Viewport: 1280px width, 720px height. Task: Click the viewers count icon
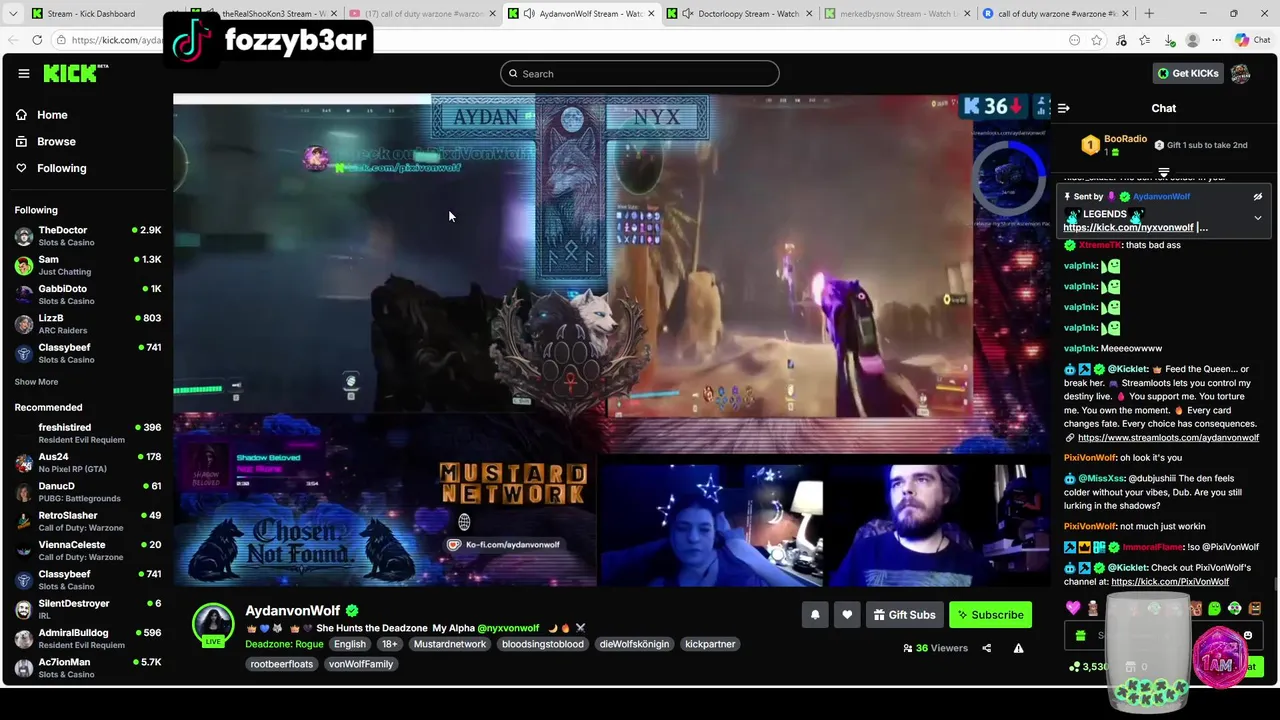(x=908, y=648)
